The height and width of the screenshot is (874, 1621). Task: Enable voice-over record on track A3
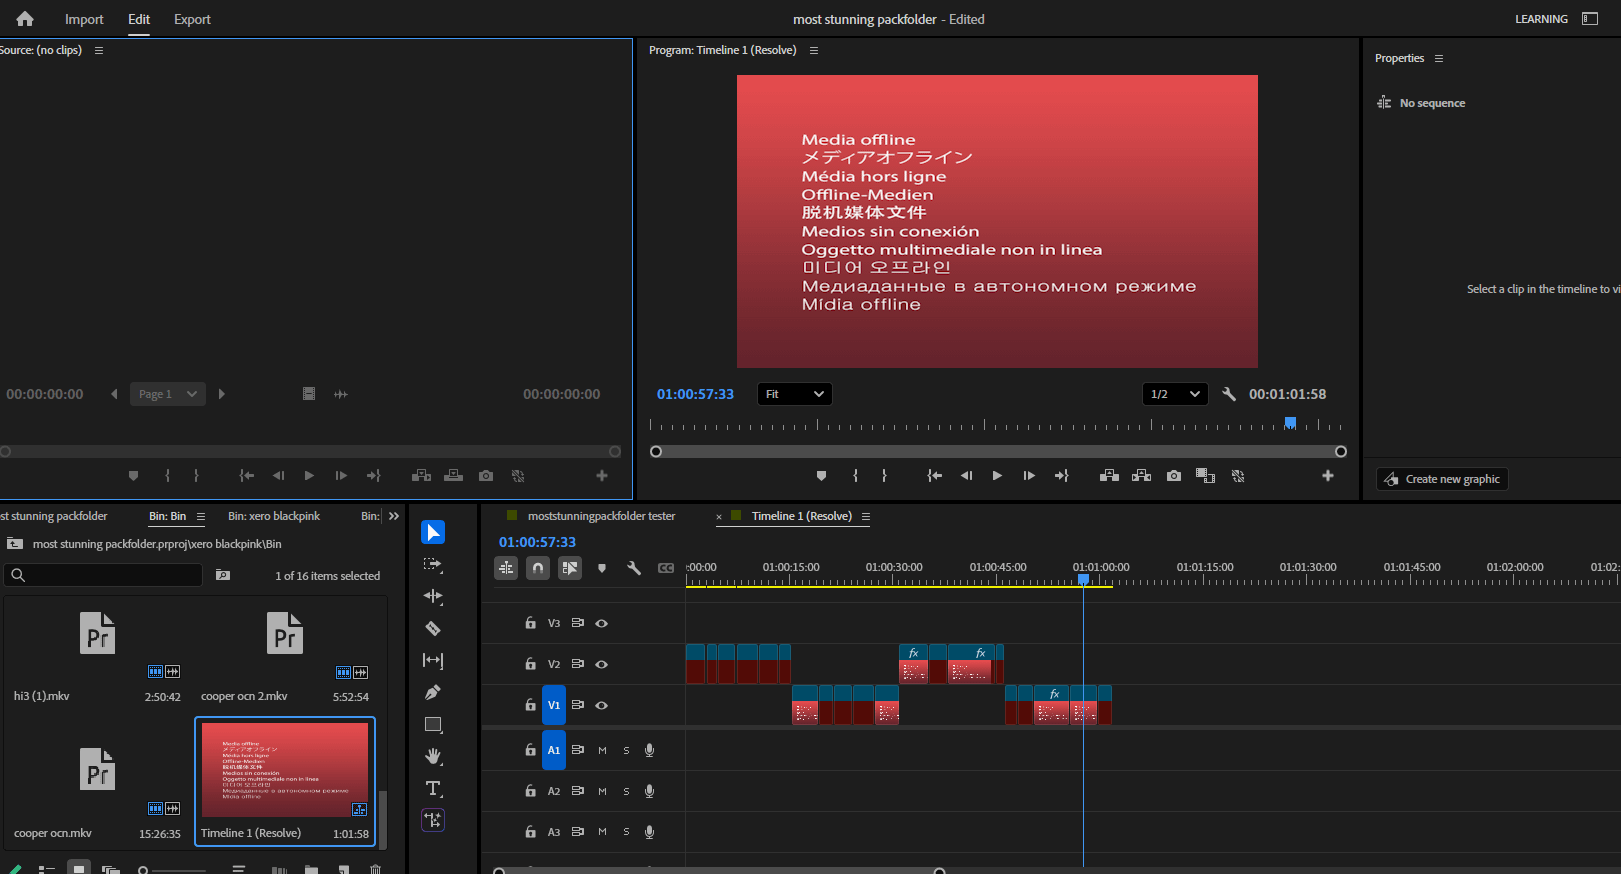pyautogui.click(x=649, y=832)
